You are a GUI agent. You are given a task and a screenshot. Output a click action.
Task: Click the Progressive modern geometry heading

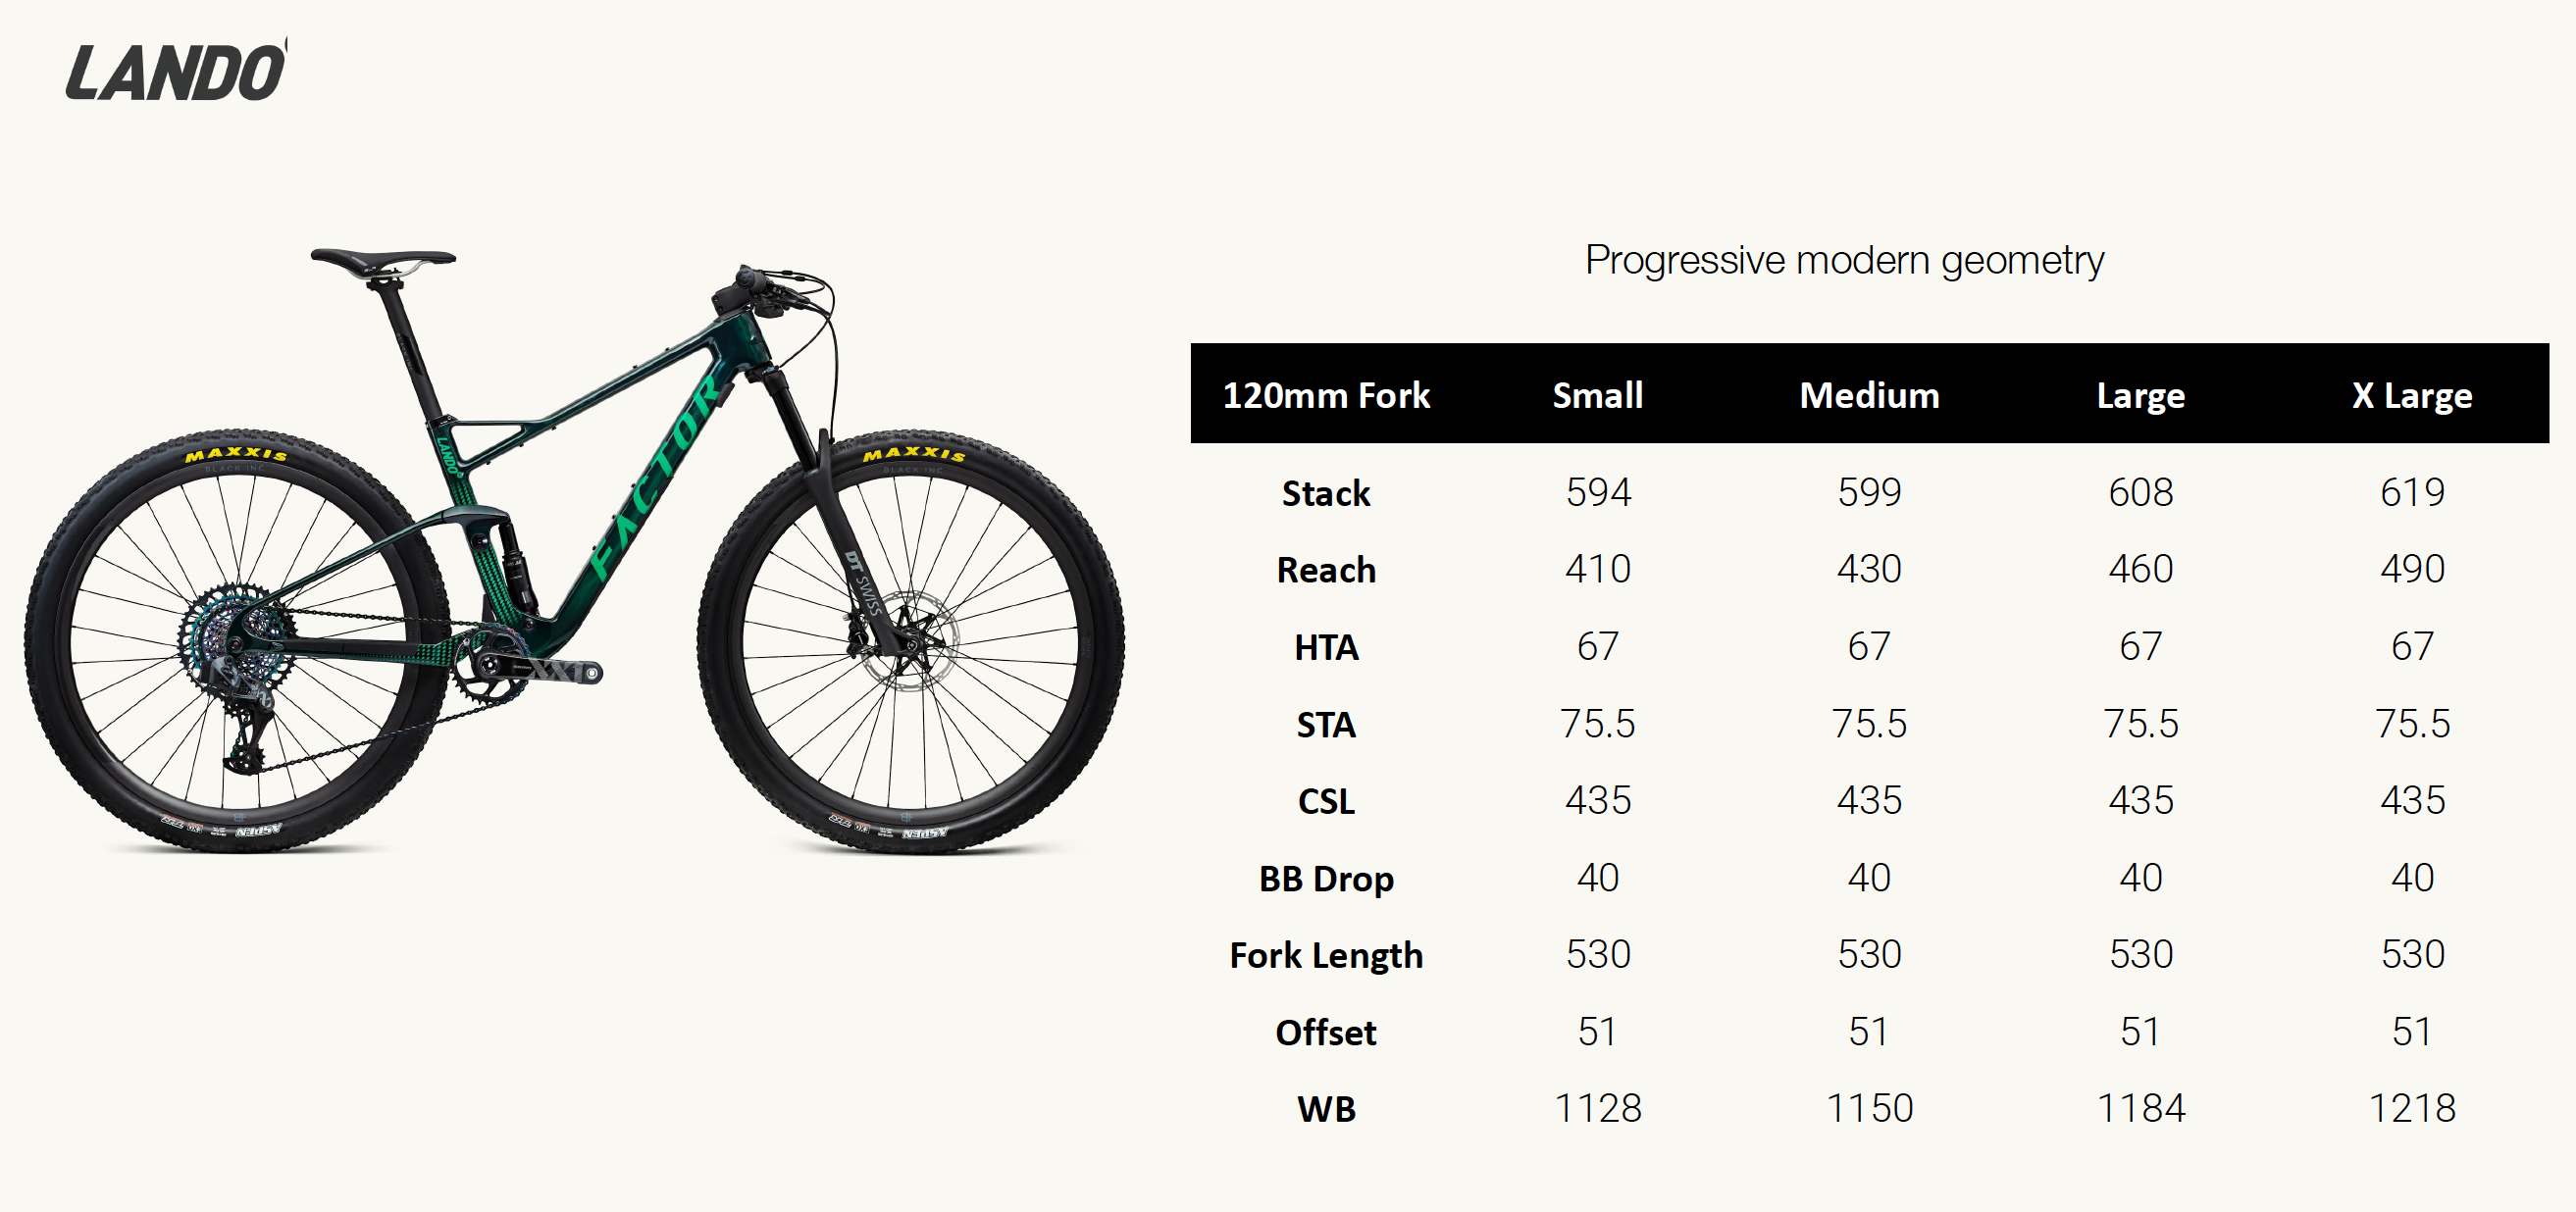coord(1844,260)
